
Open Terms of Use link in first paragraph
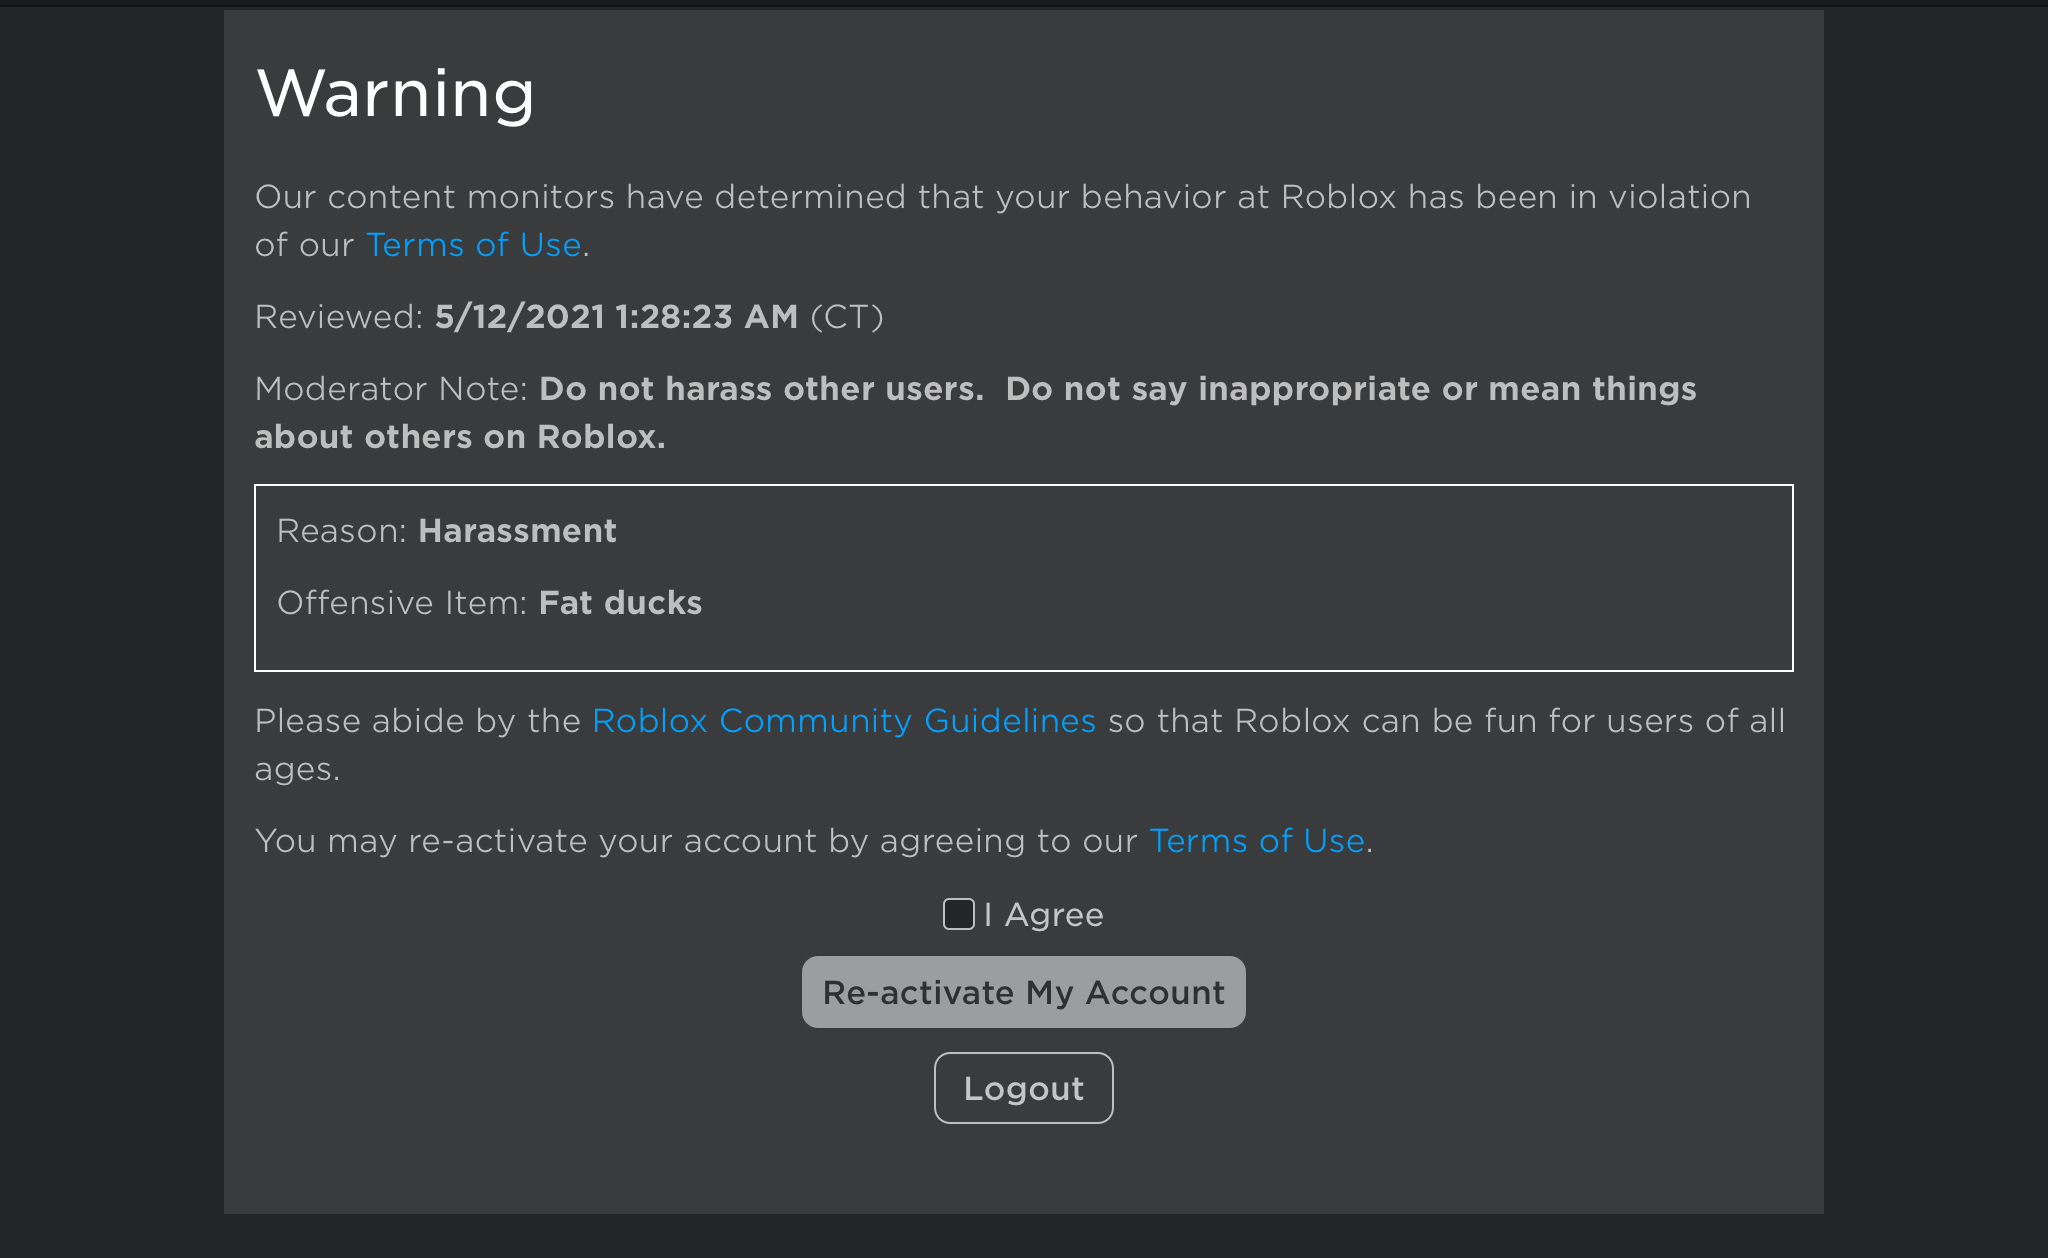(473, 245)
